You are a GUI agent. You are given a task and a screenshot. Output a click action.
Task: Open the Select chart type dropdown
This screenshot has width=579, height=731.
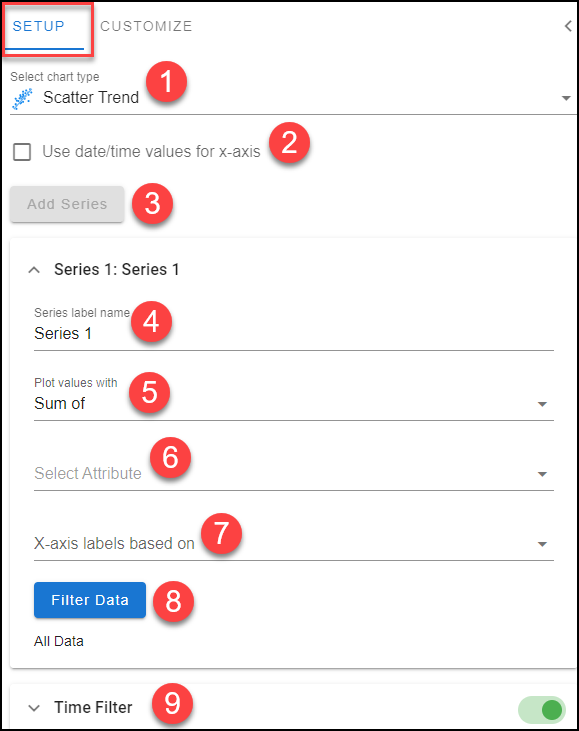(293, 98)
